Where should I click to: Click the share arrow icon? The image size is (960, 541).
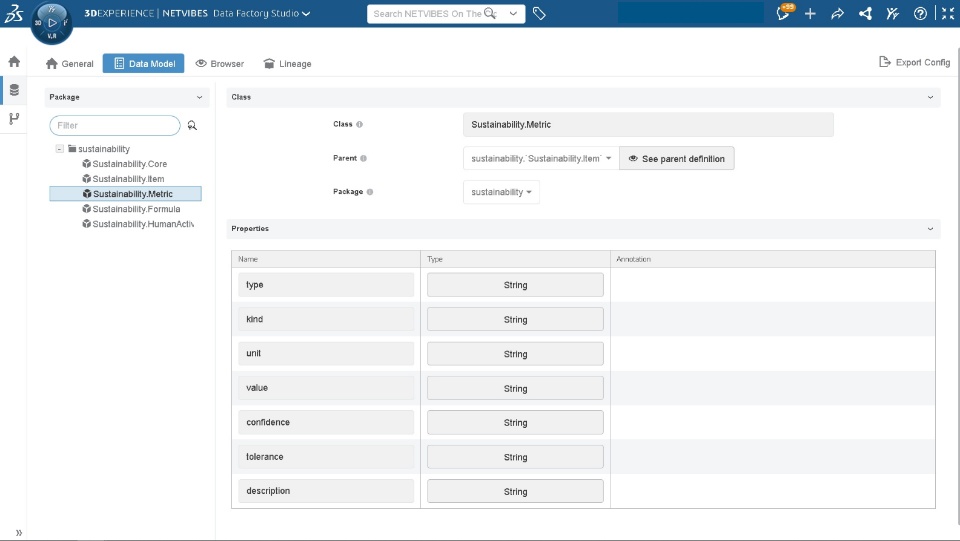(837, 13)
